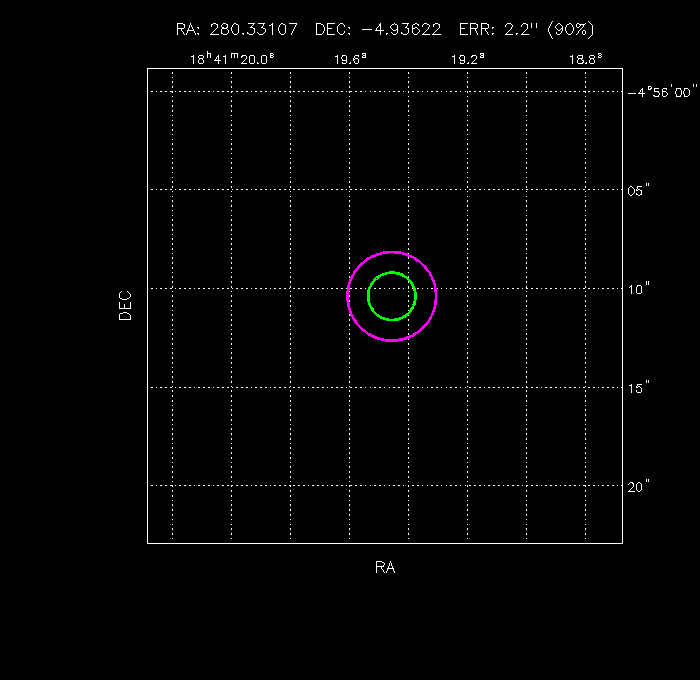Click grid intersection at 19.2s and 15''

(x=467, y=387)
